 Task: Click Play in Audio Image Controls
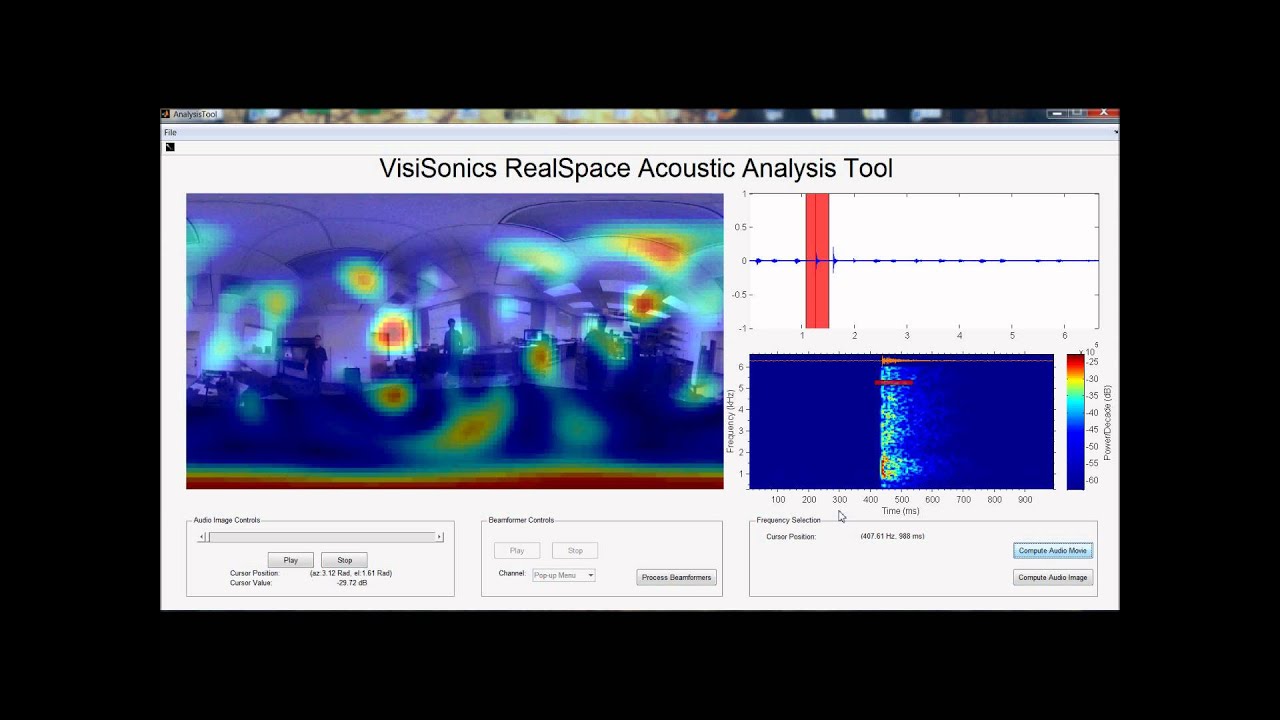pos(290,560)
